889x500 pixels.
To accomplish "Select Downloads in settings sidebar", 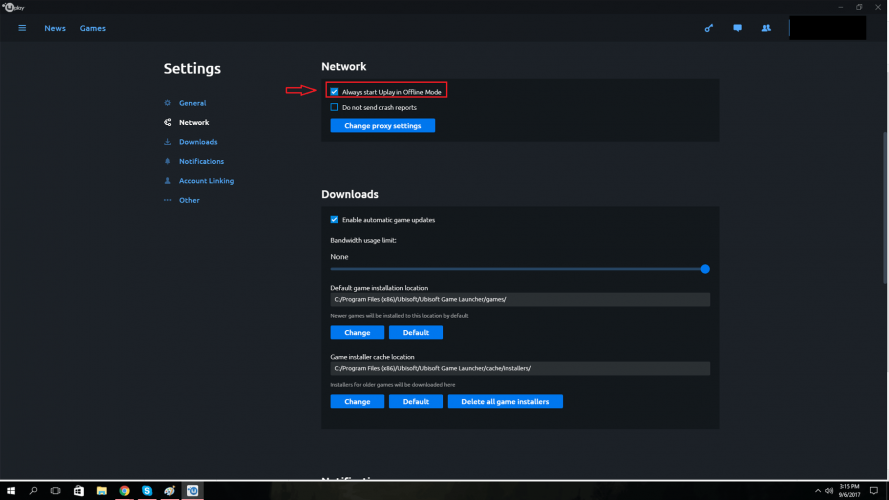I will [198, 142].
